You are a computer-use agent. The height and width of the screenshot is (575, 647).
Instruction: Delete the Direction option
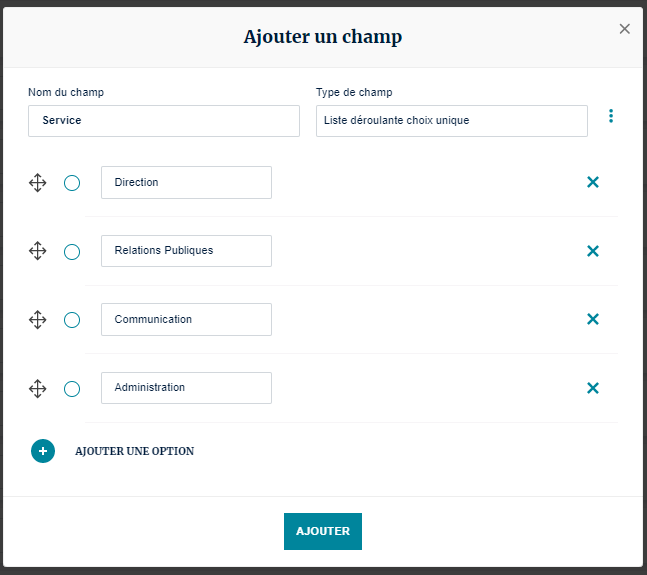pos(592,182)
